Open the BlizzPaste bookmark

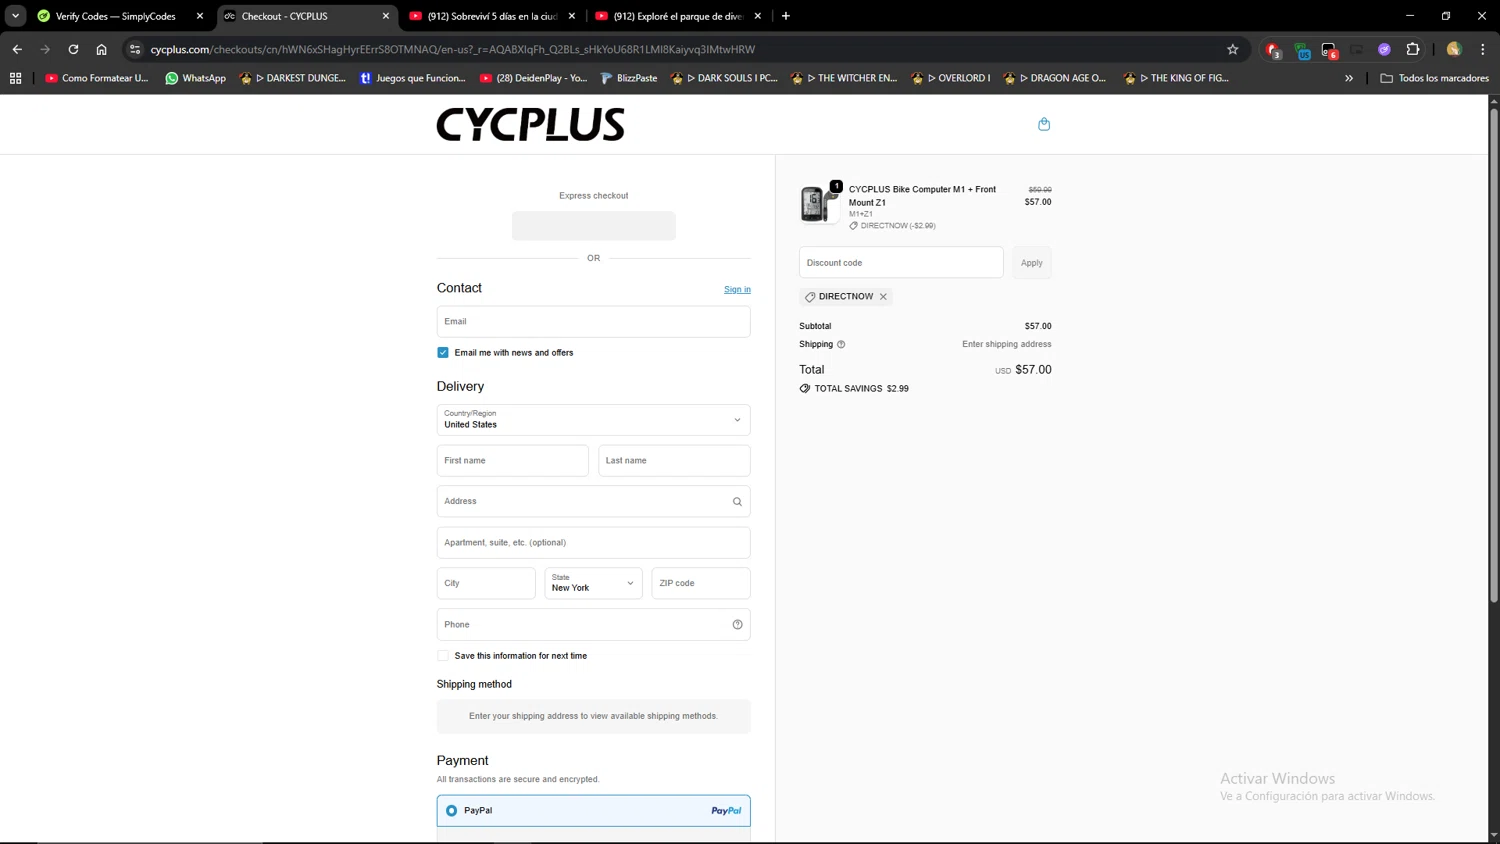(628, 78)
